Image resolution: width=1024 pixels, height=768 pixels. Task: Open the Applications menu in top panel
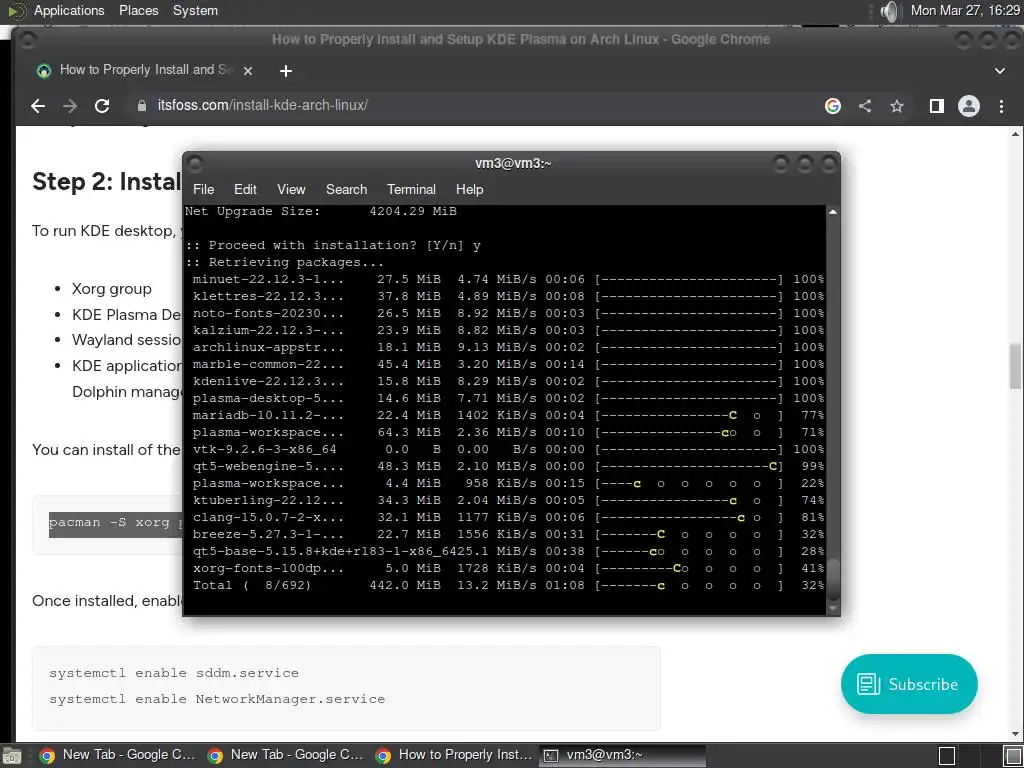(x=69, y=10)
